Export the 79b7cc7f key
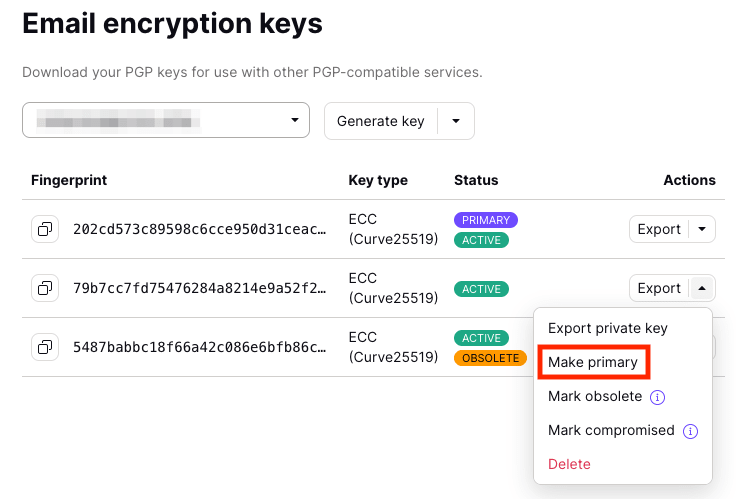Screen dimensions: 736x499 click(x=659, y=288)
